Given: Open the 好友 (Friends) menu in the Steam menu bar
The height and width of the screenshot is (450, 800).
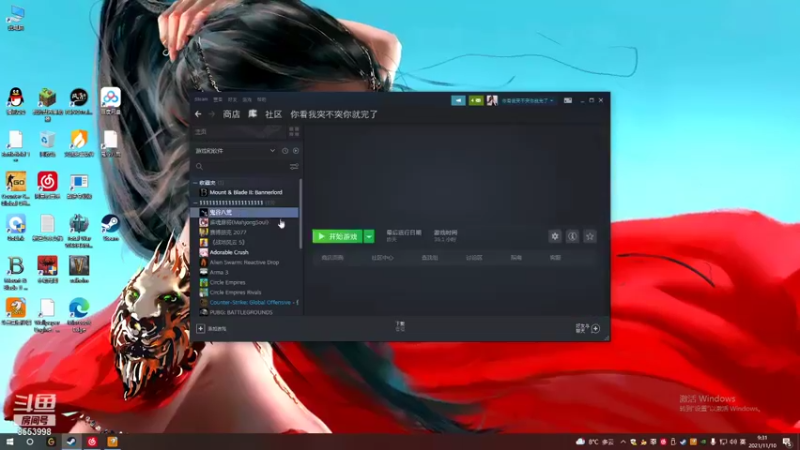Looking at the screenshot, I should (233, 99).
